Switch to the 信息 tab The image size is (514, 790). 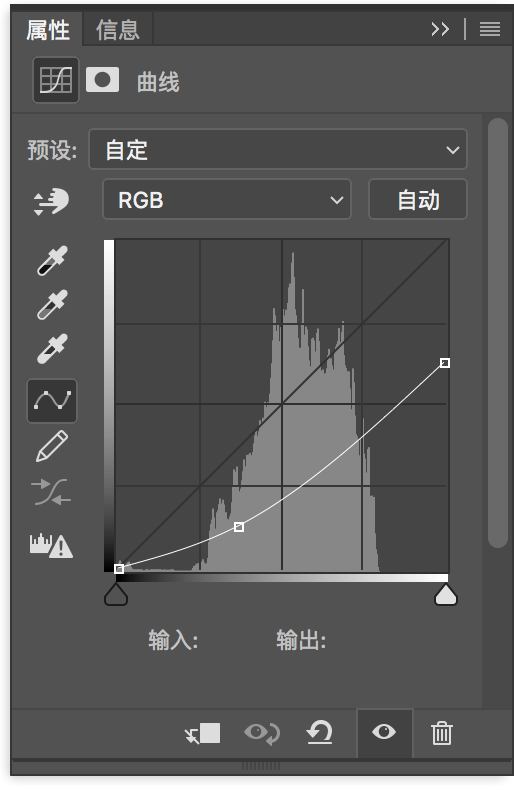tap(117, 30)
